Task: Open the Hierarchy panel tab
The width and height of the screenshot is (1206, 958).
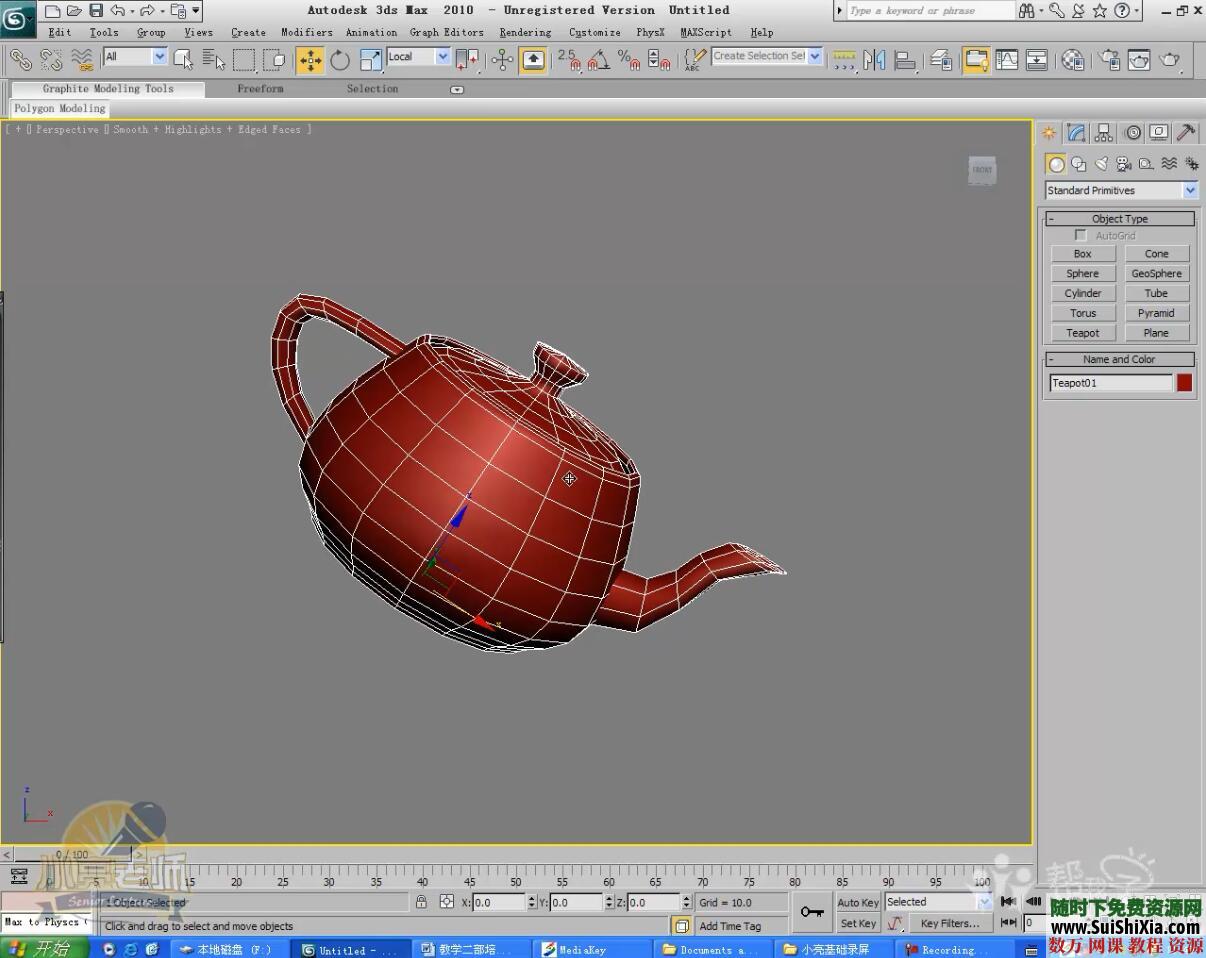Action: [1104, 133]
